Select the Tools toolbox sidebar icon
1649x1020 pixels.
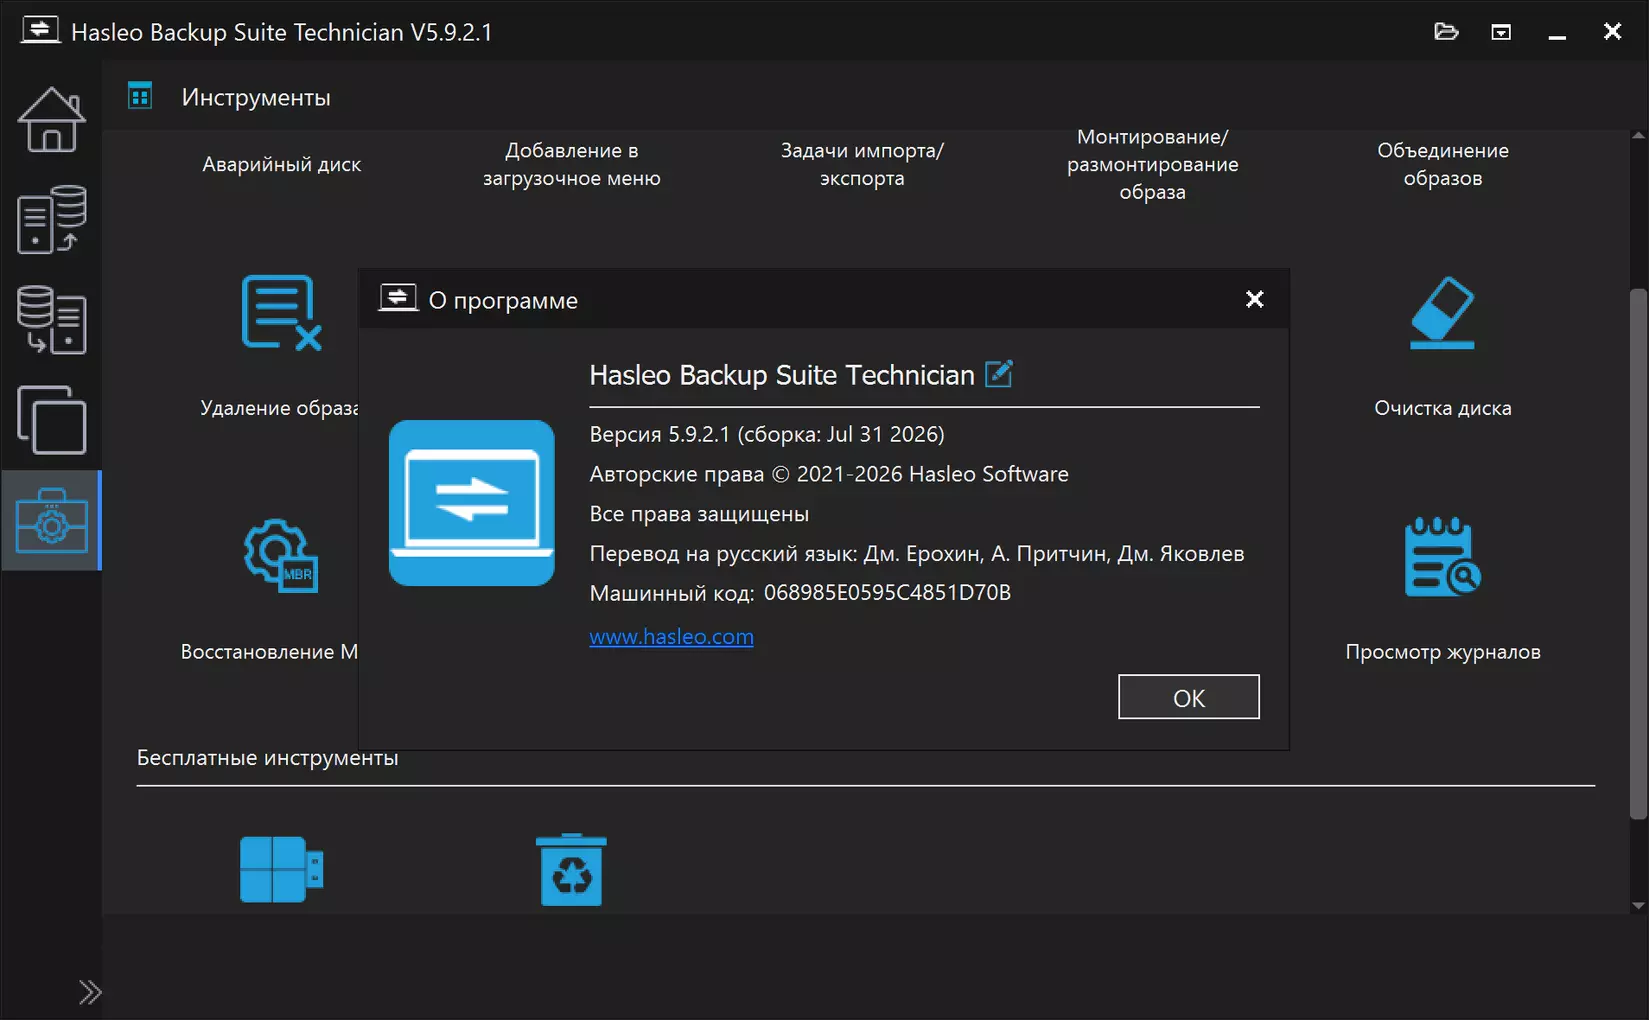tap(51, 520)
